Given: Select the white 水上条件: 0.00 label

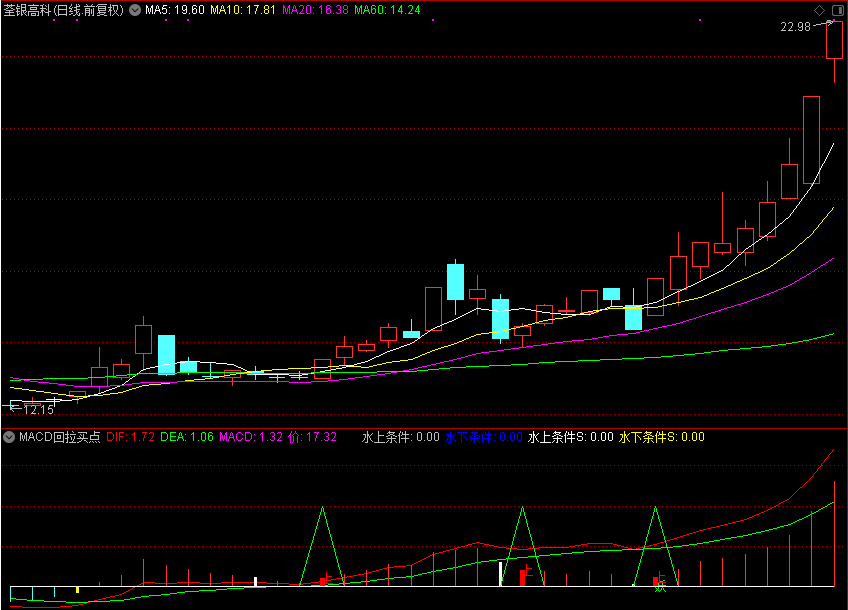Looking at the screenshot, I should (x=400, y=437).
